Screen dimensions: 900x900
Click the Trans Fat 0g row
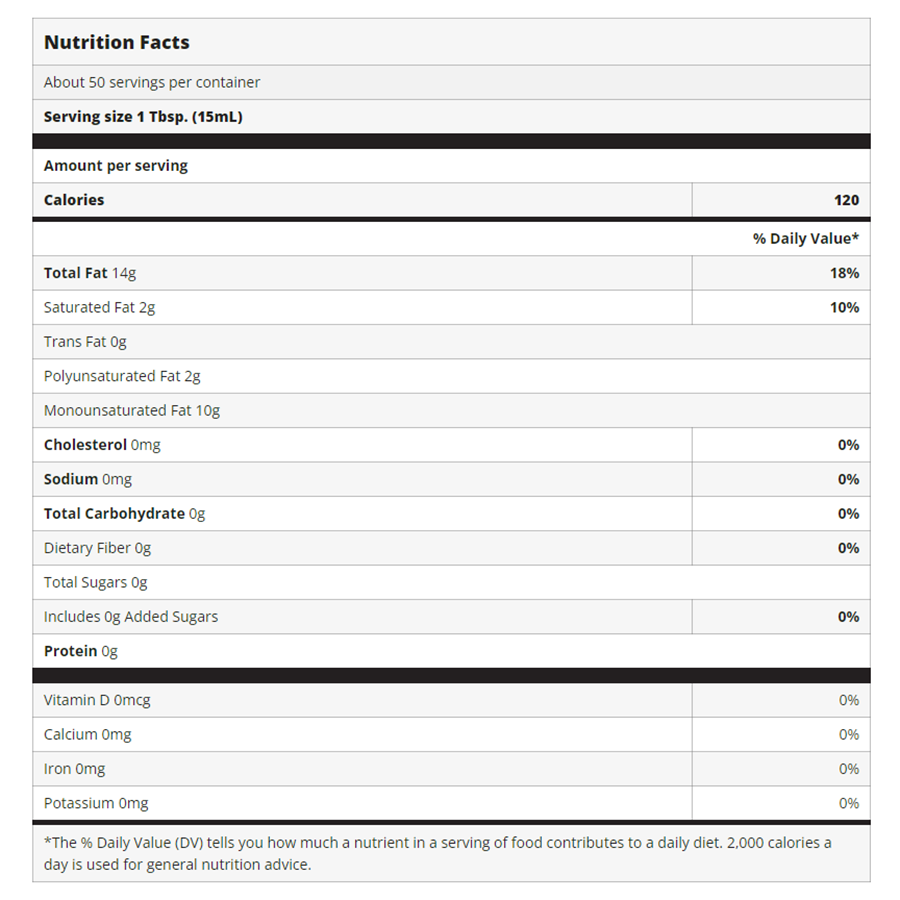pyautogui.click(x=85, y=342)
